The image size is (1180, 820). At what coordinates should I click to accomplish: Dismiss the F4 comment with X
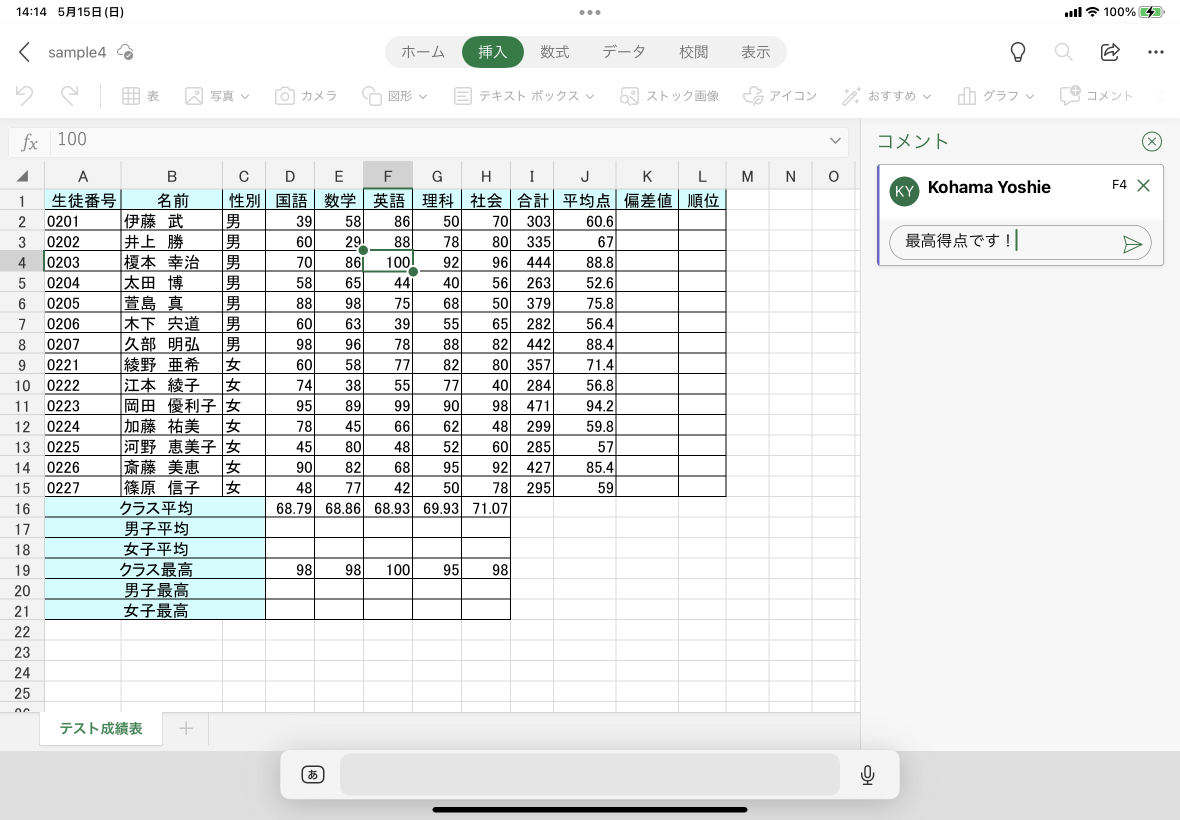1143,186
